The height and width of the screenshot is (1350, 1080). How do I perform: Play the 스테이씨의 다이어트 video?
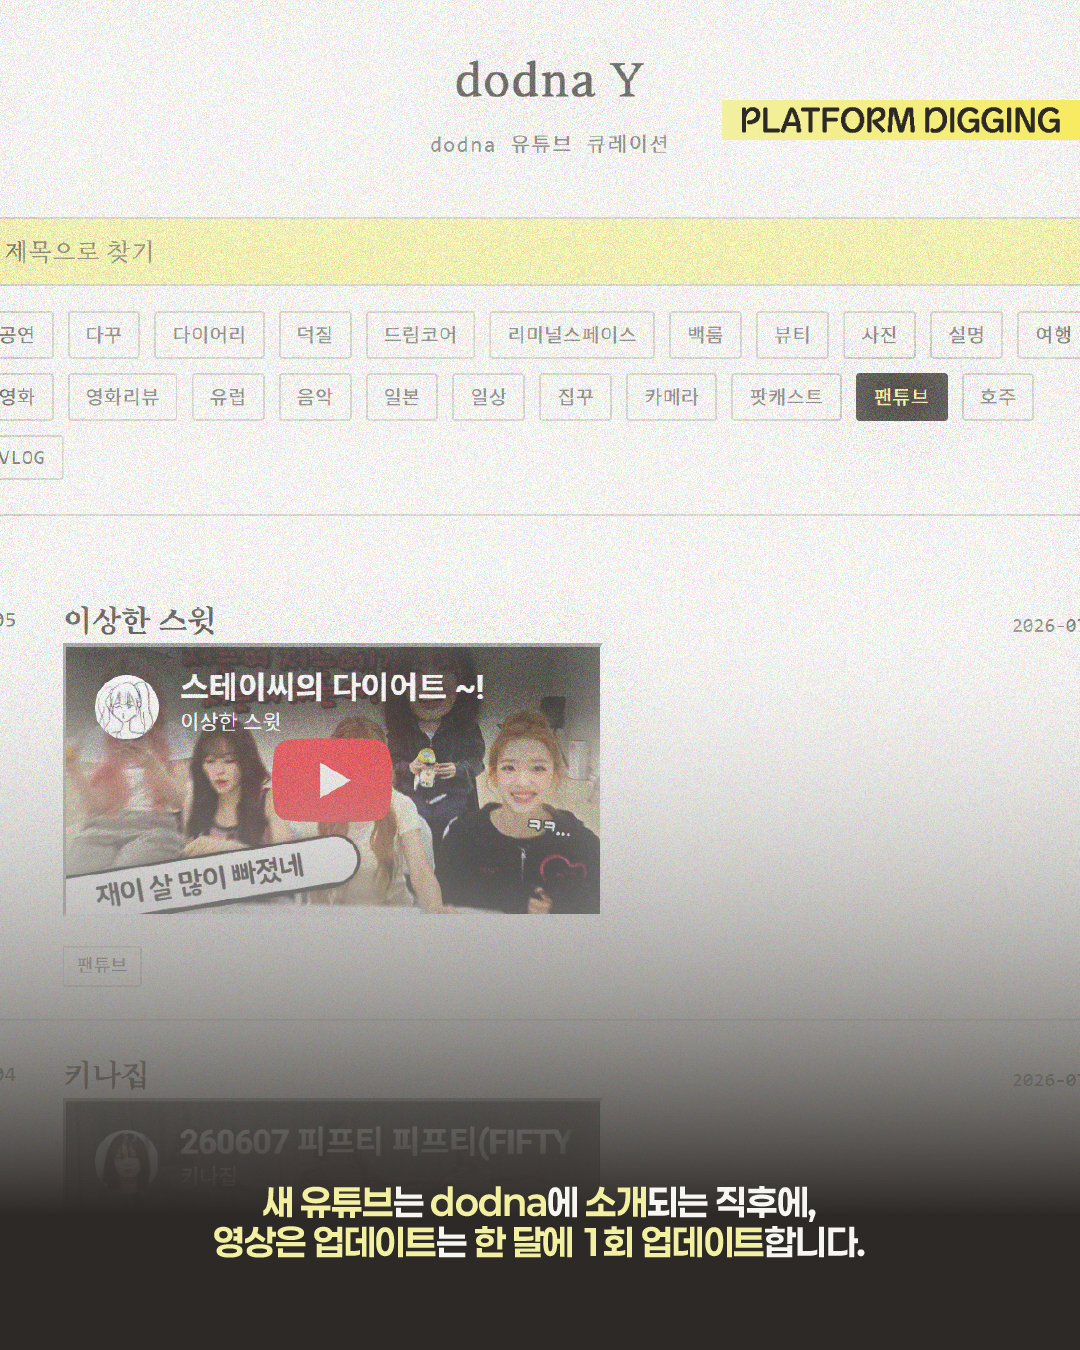(x=332, y=780)
